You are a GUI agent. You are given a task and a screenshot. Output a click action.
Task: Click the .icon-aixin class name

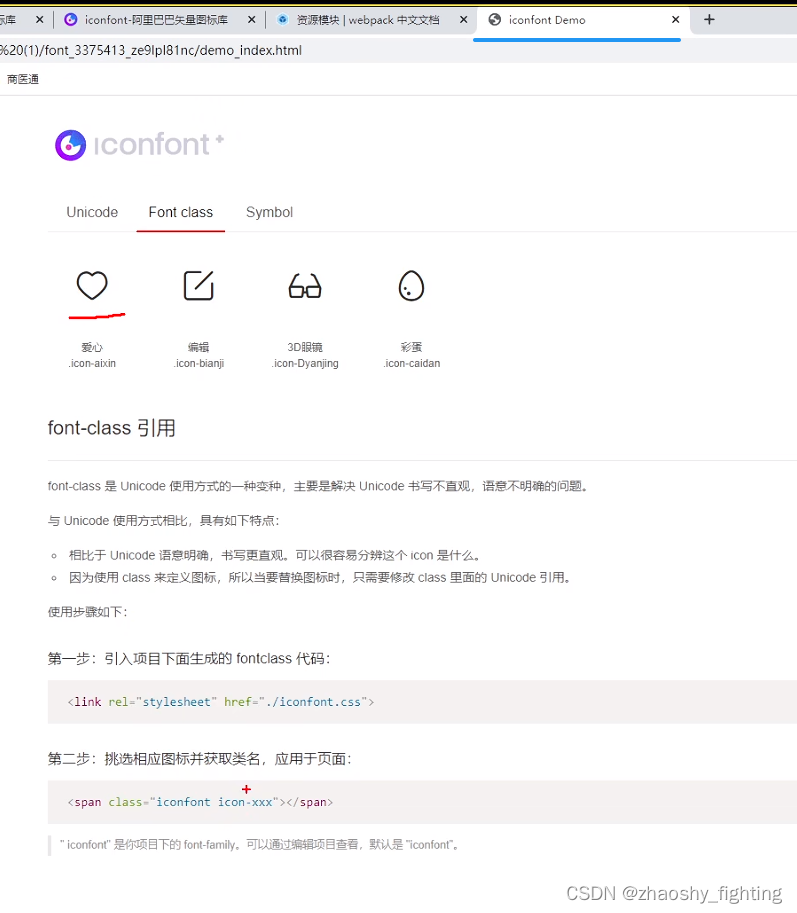click(x=92, y=363)
